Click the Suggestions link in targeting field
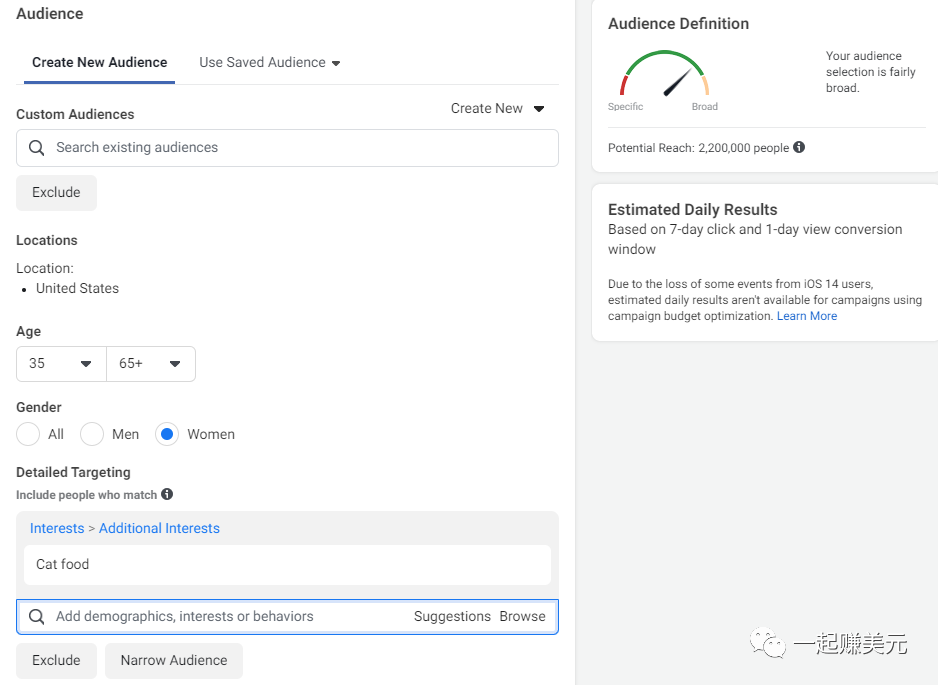 pos(452,616)
